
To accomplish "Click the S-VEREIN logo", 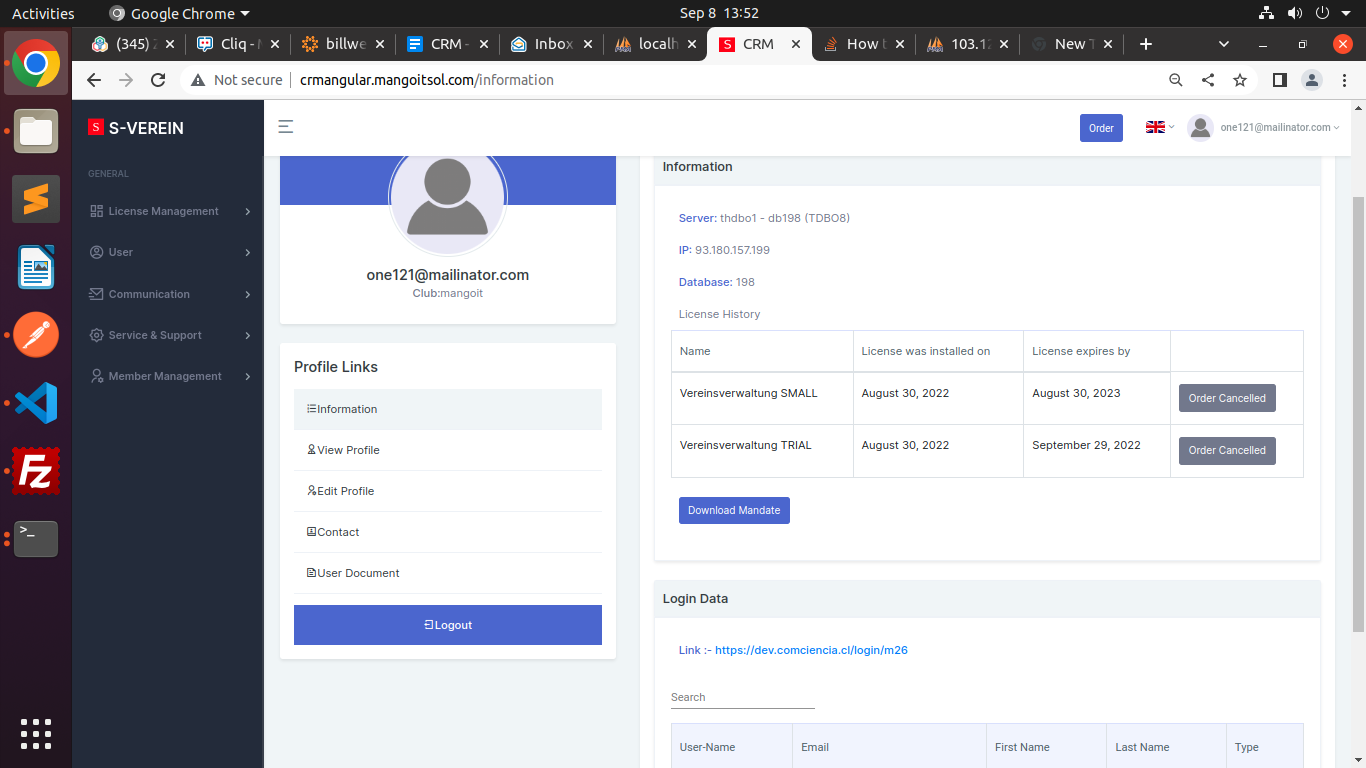I will pyautogui.click(x=136, y=128).
